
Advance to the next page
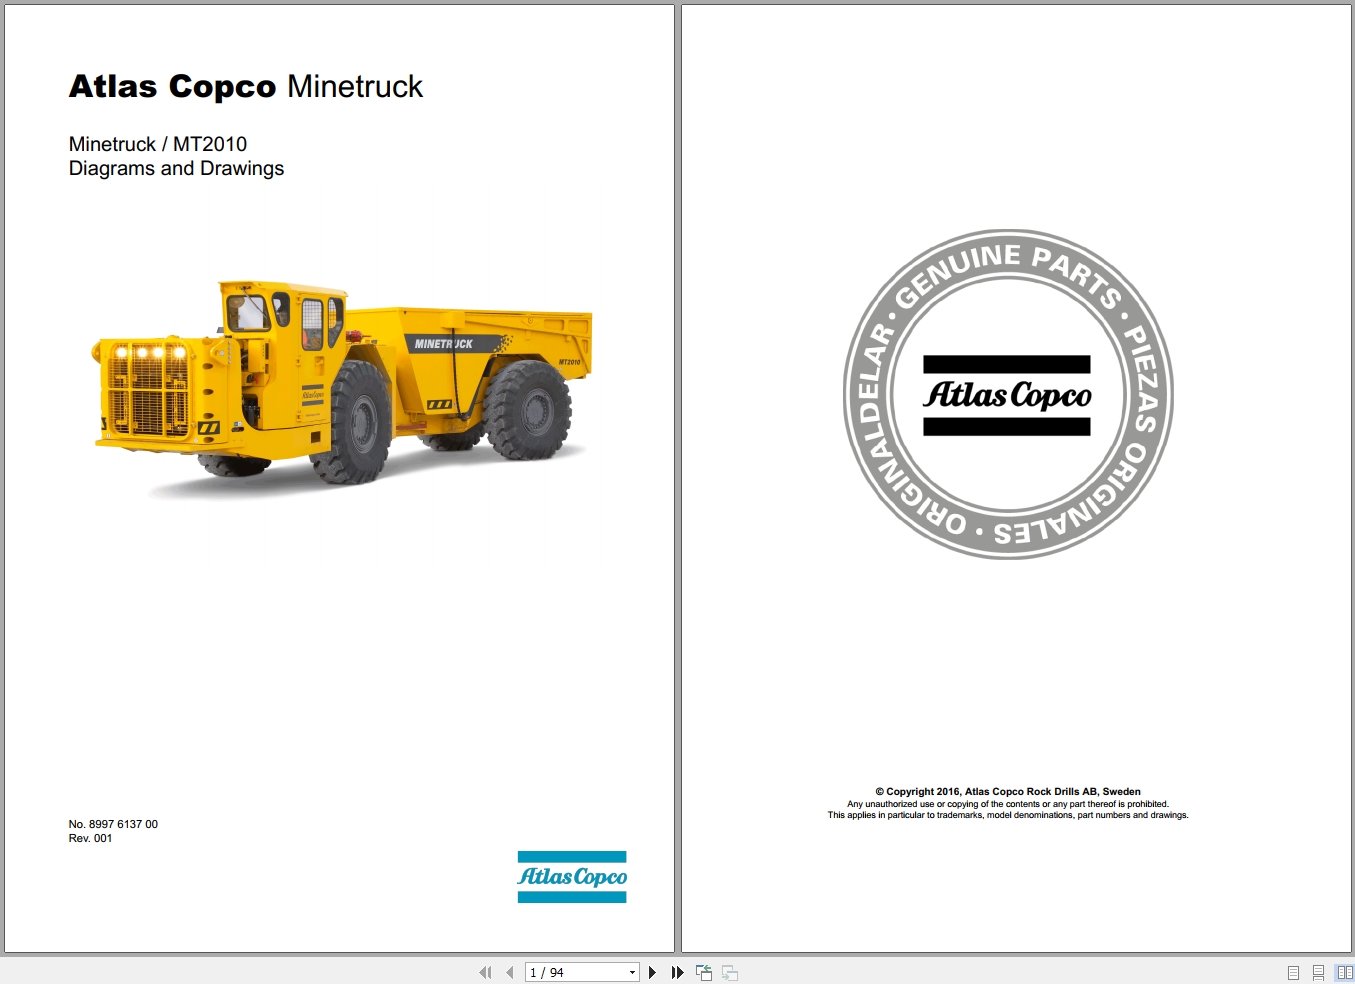coord(653,972)
